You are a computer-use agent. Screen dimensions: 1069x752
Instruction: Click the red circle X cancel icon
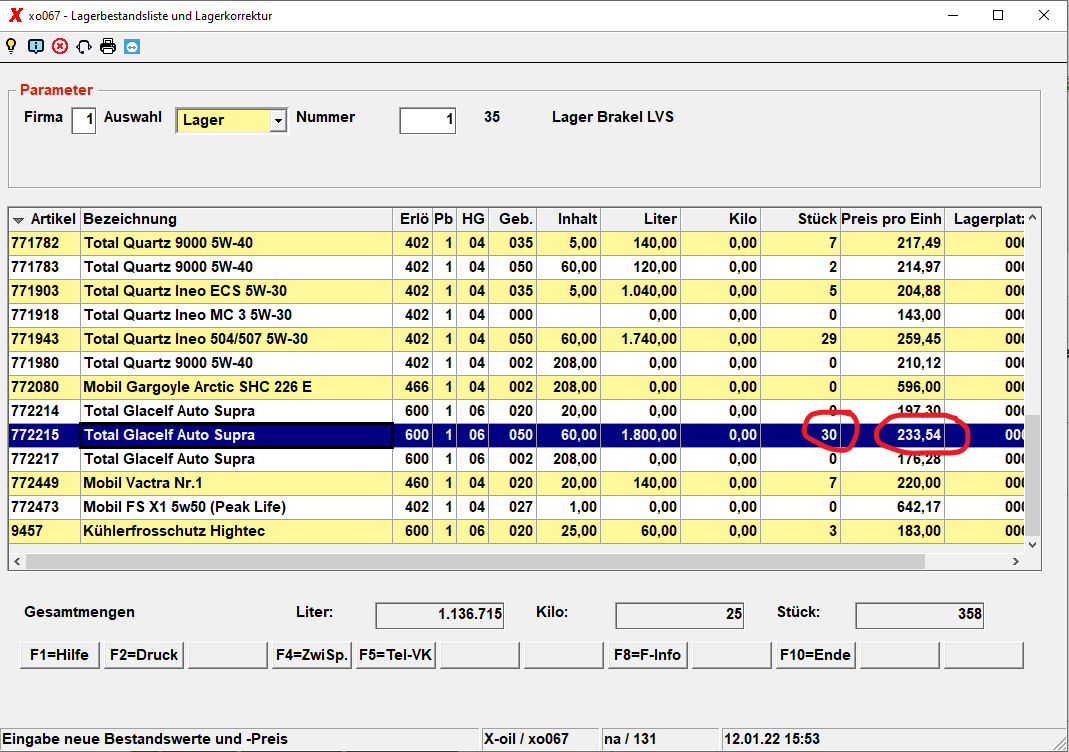[x=60, y=46]
